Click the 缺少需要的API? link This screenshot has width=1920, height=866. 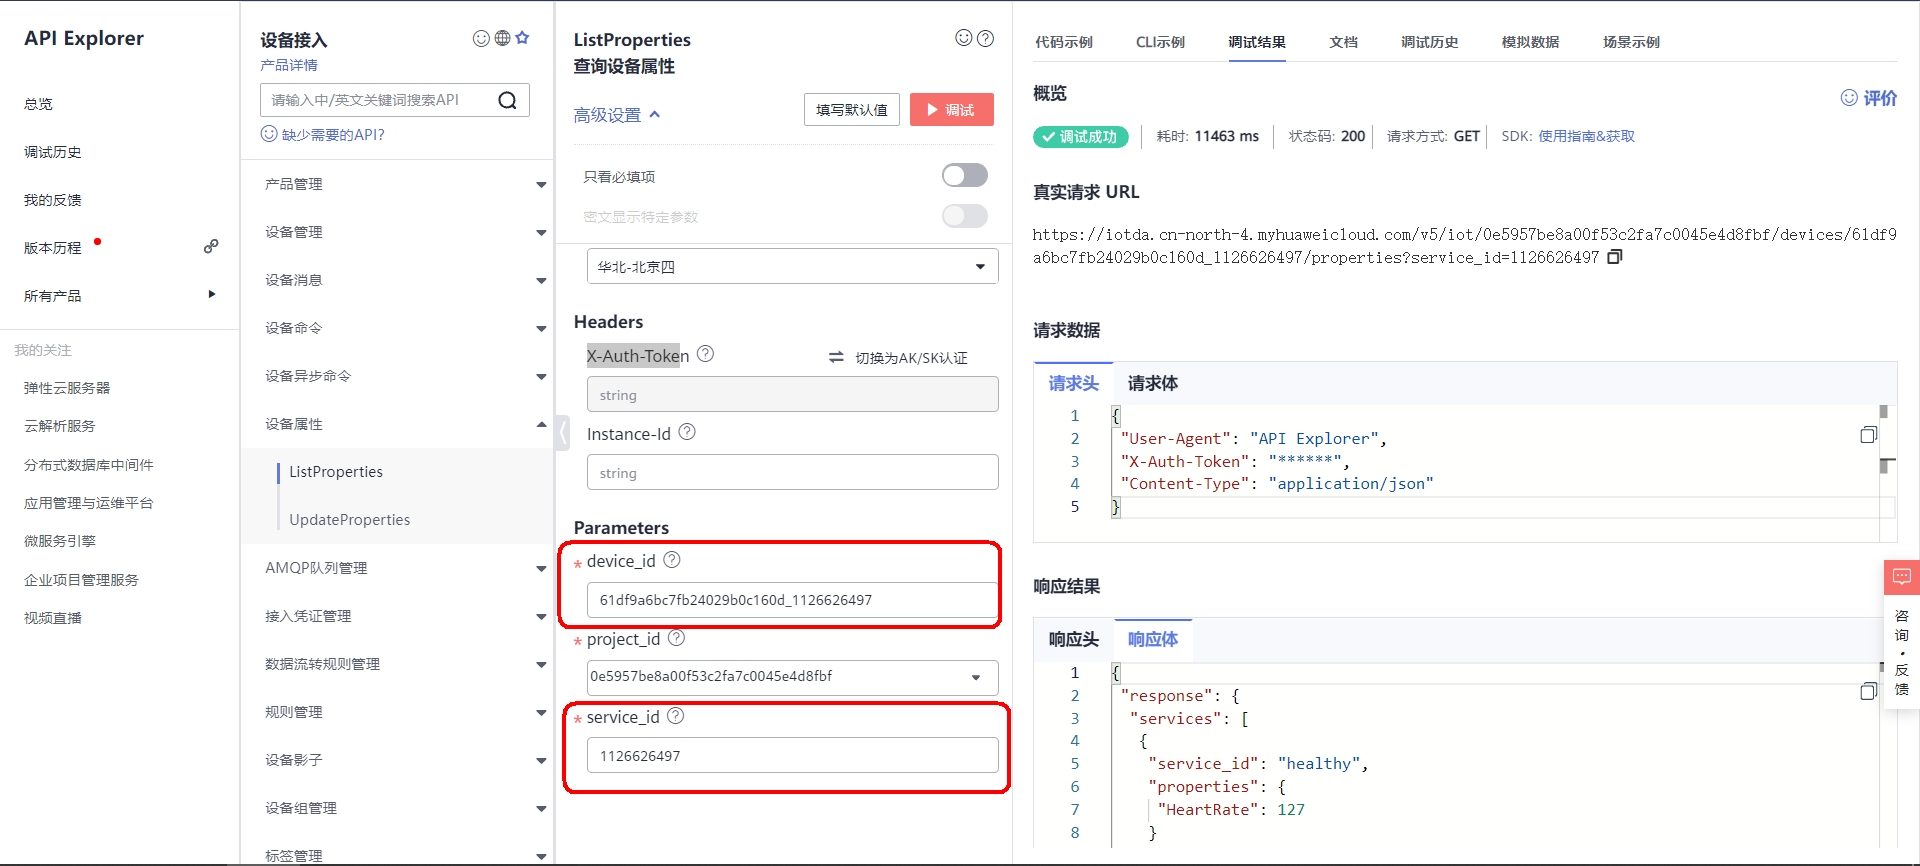332,134
